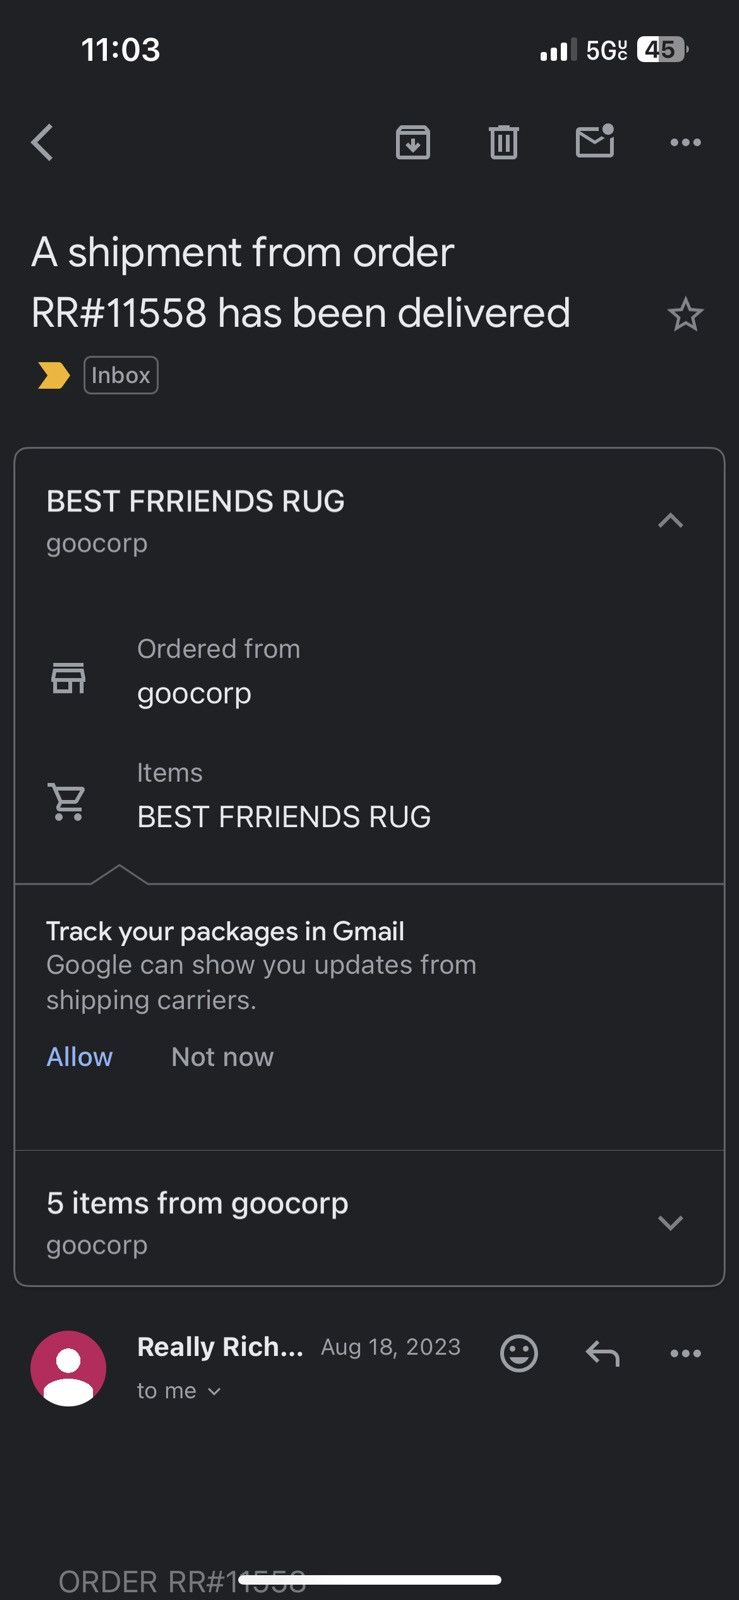This screenshot has width=739, height=1600.
Task: Expand recipient details next to 'to me'
Action: [213, 1391]
